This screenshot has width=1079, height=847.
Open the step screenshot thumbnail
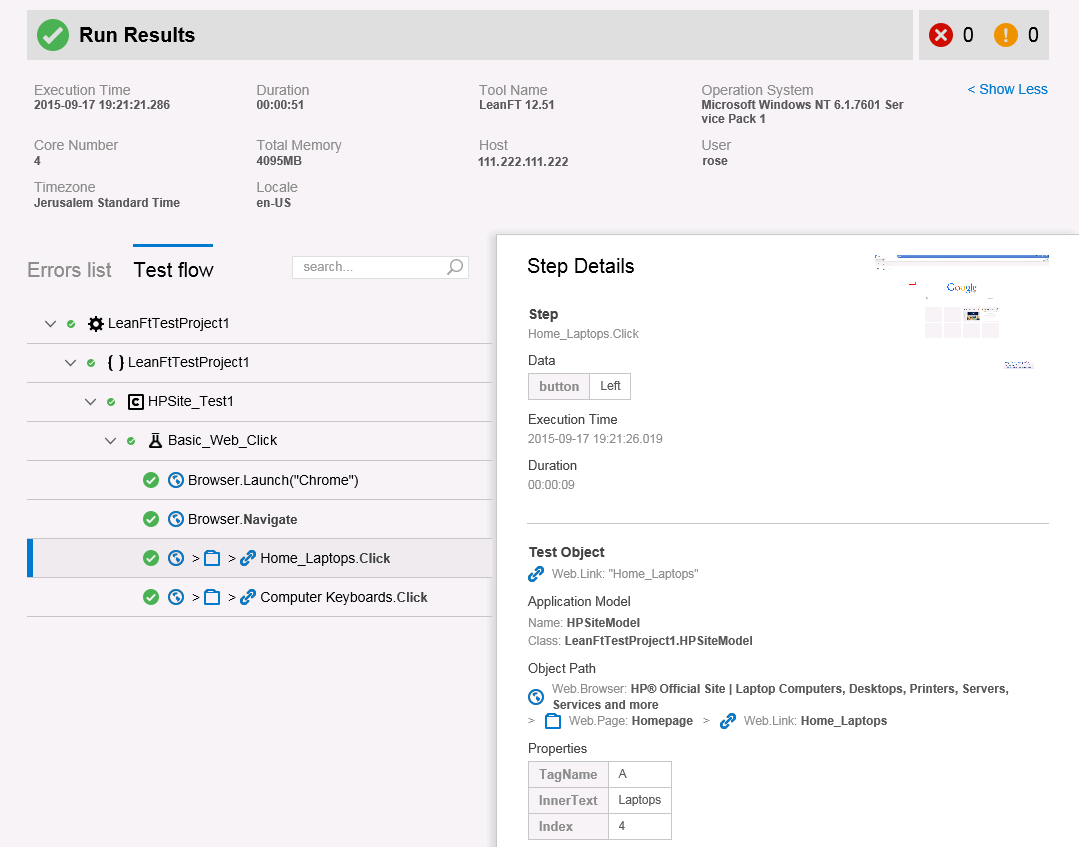(961, 312)
